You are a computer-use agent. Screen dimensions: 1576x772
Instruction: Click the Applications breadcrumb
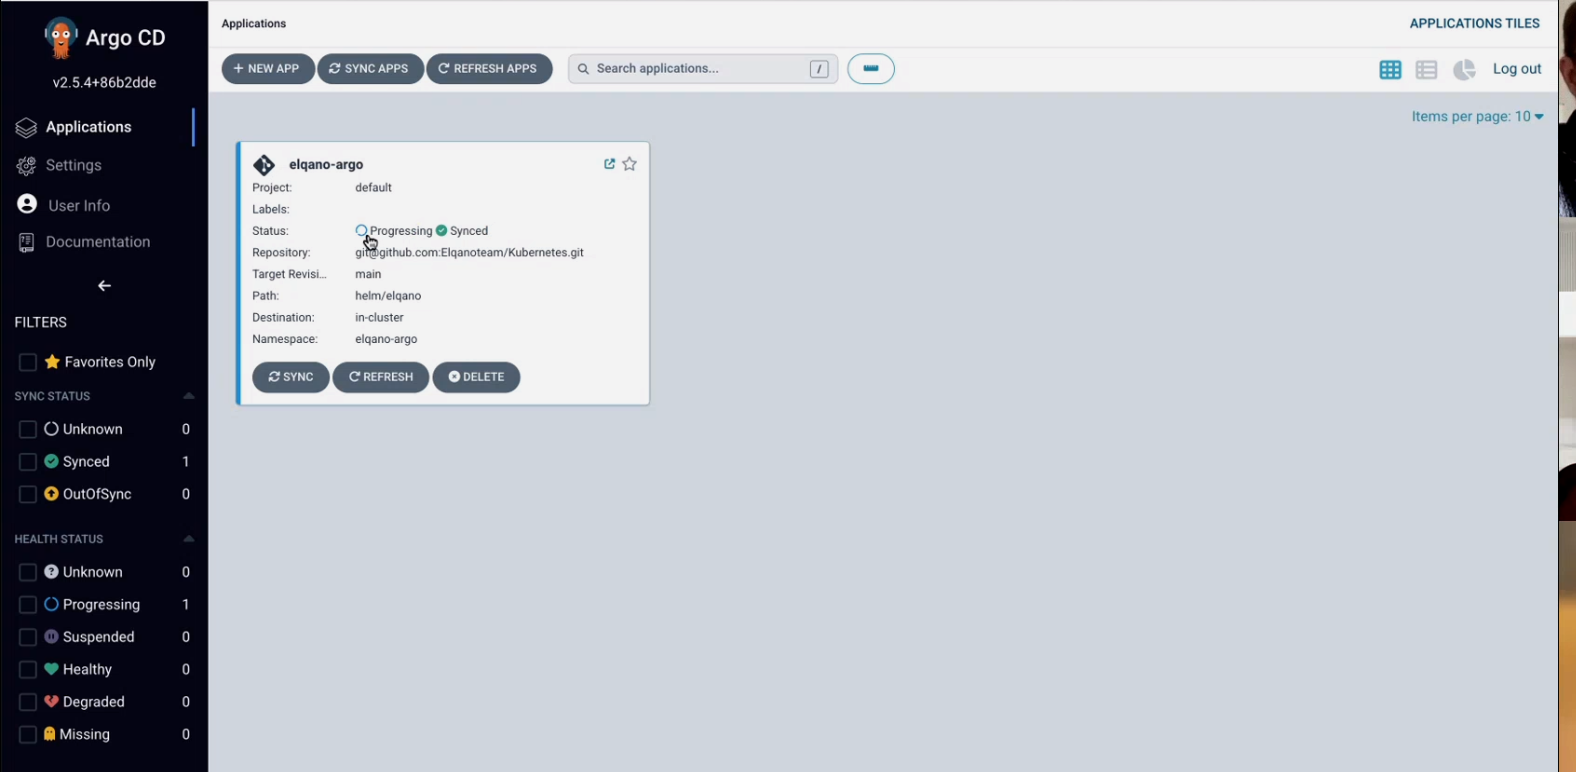pyautogui.click(x=254, y=24)
